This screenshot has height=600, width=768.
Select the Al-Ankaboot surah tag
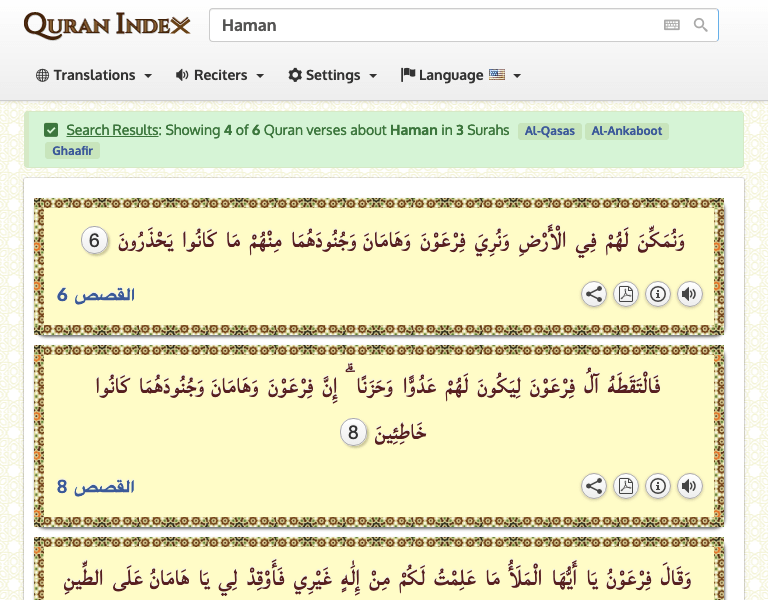point(627,131)
